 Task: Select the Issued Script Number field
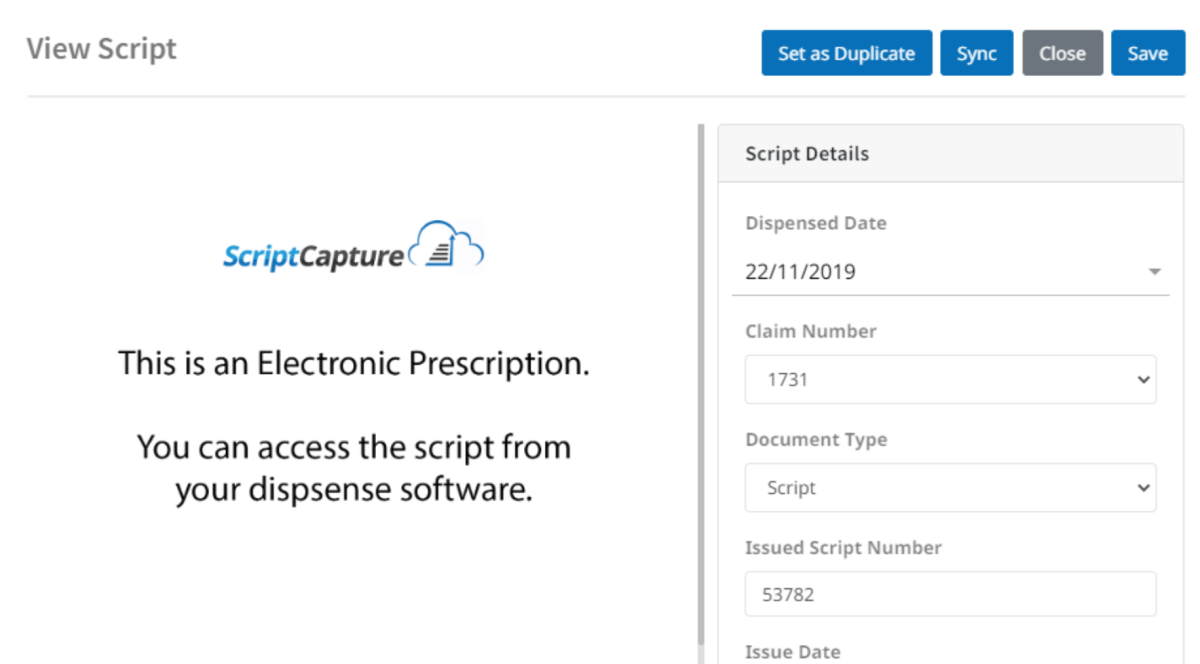click(x=950, y=593)
